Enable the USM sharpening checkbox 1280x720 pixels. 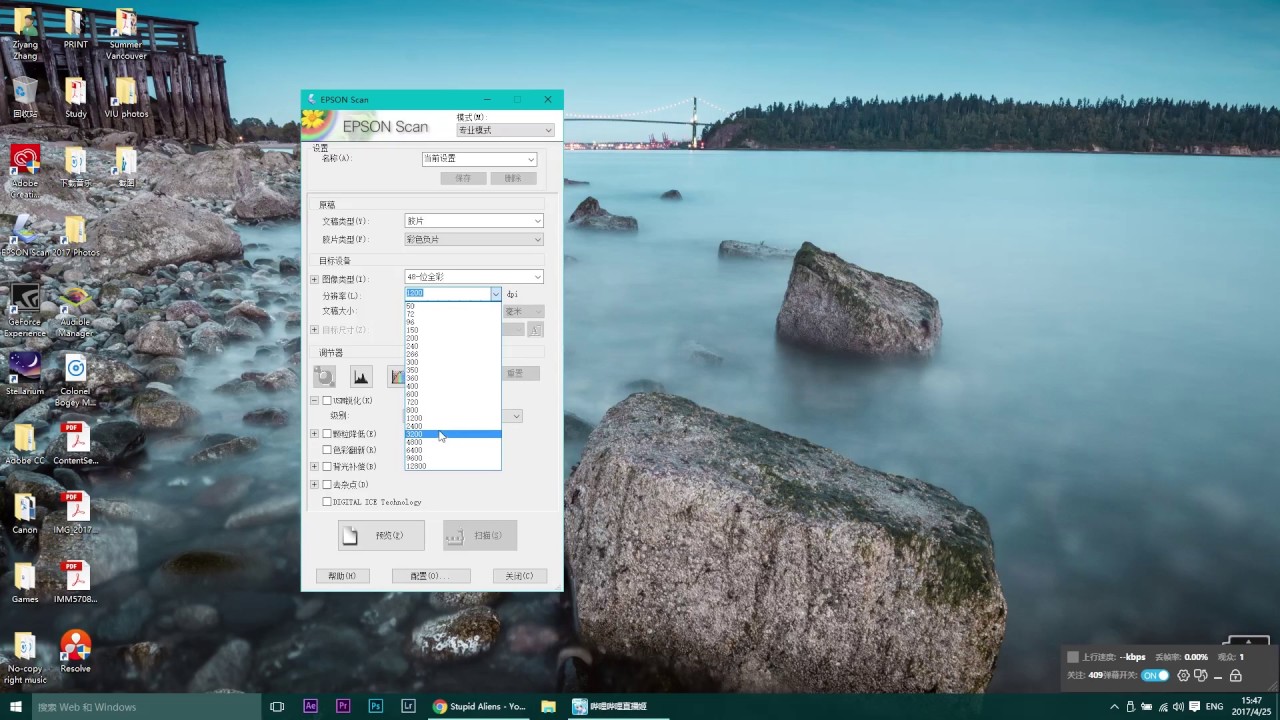point(326,400)
